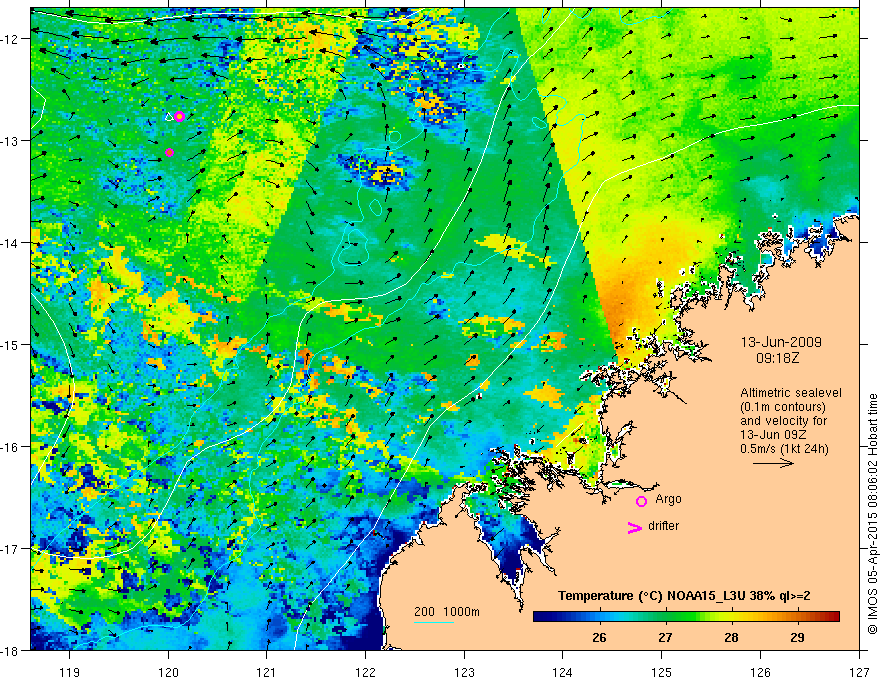Click the time text "09:18Z"

coord(777,358)
